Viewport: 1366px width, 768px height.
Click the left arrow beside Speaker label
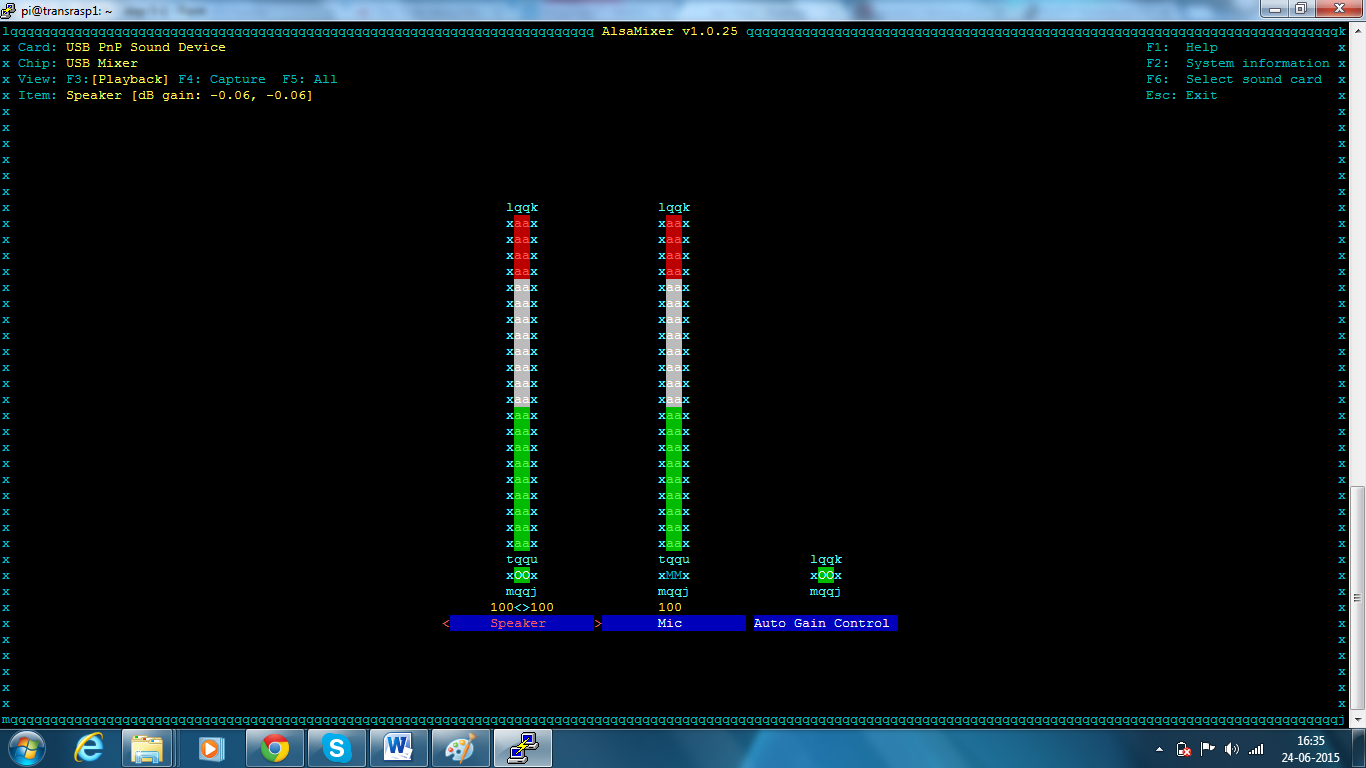[x=446, y=624]
